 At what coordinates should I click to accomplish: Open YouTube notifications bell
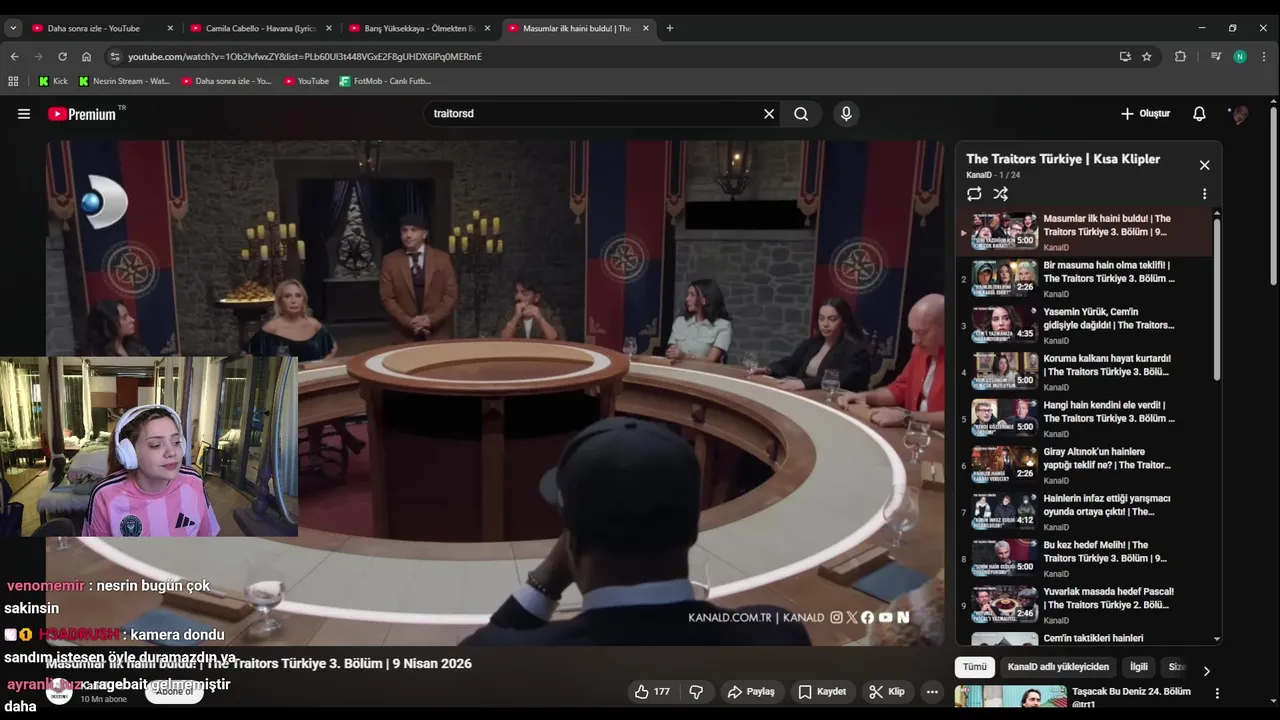1199,114
